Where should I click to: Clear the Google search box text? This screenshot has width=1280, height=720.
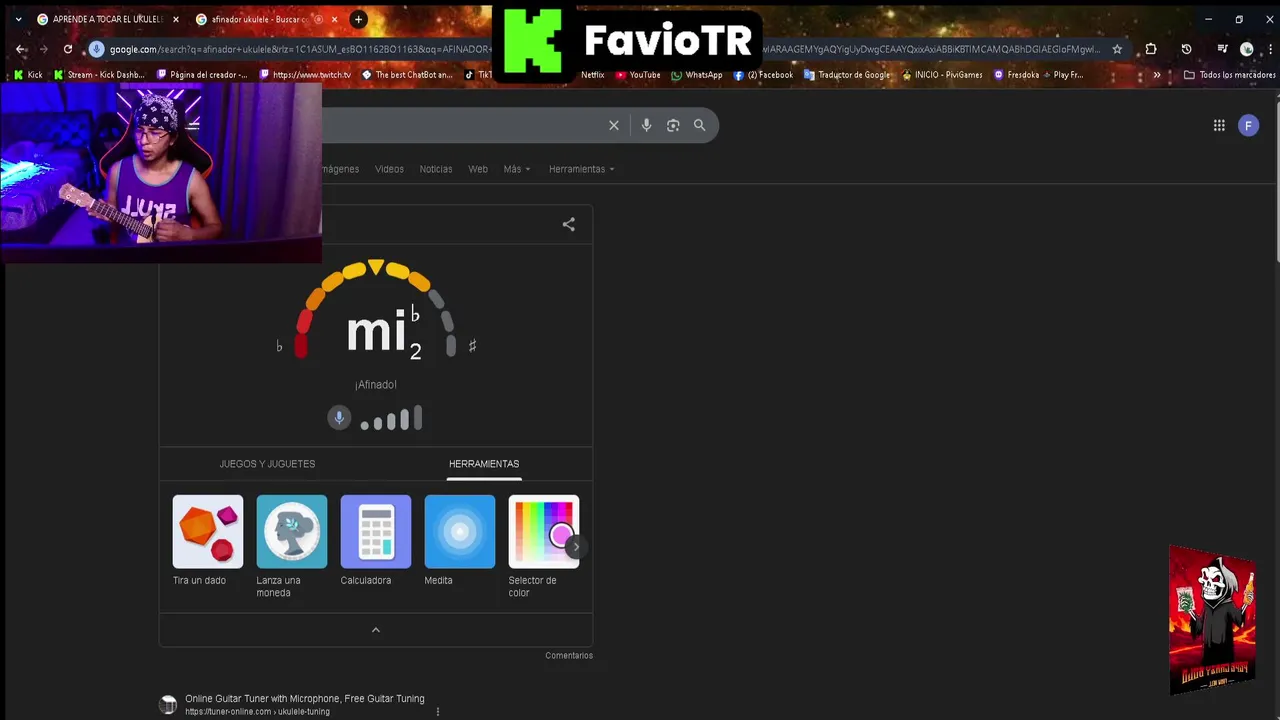614,125
